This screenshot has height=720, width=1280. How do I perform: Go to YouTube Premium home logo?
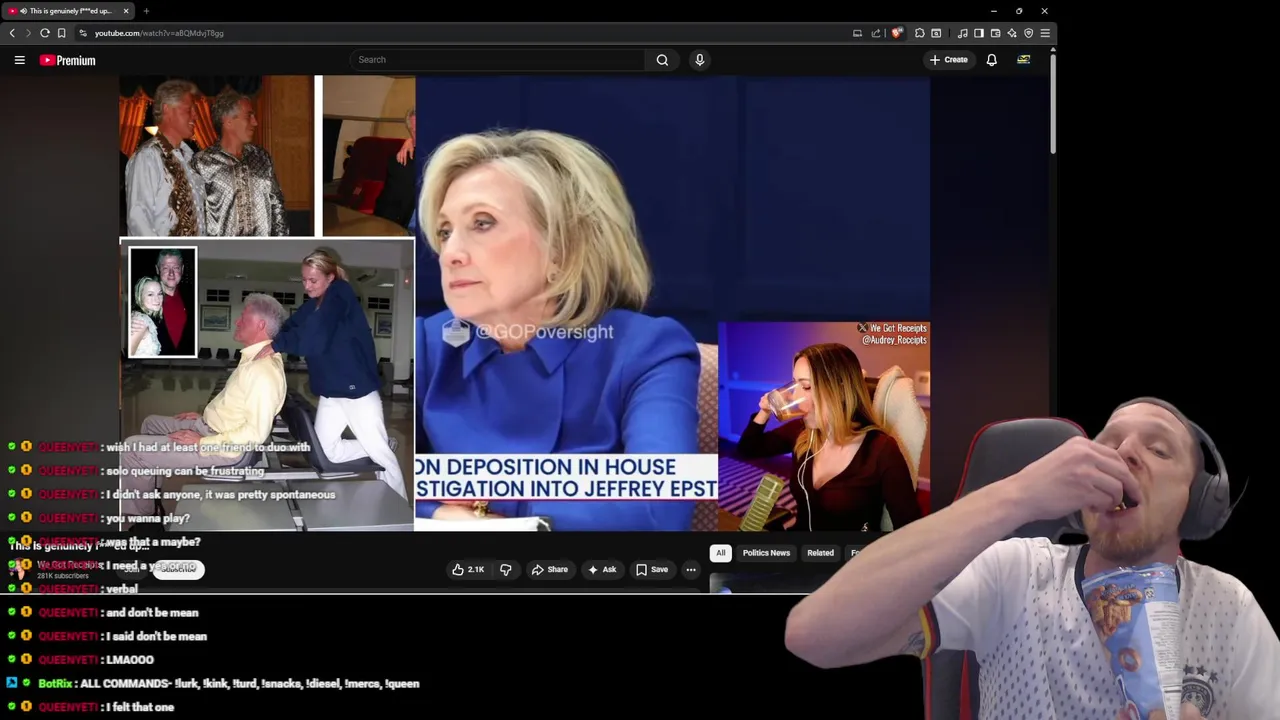pyautogui.click(x=68, y=60)
